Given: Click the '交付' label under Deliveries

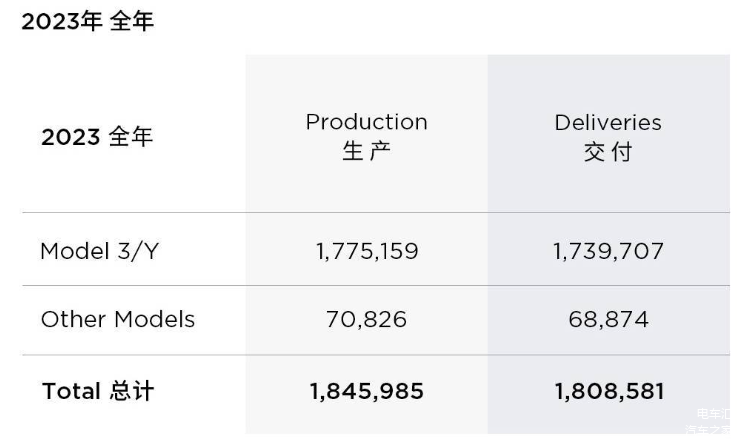Looking at the screenshot, I should [608, 152].
